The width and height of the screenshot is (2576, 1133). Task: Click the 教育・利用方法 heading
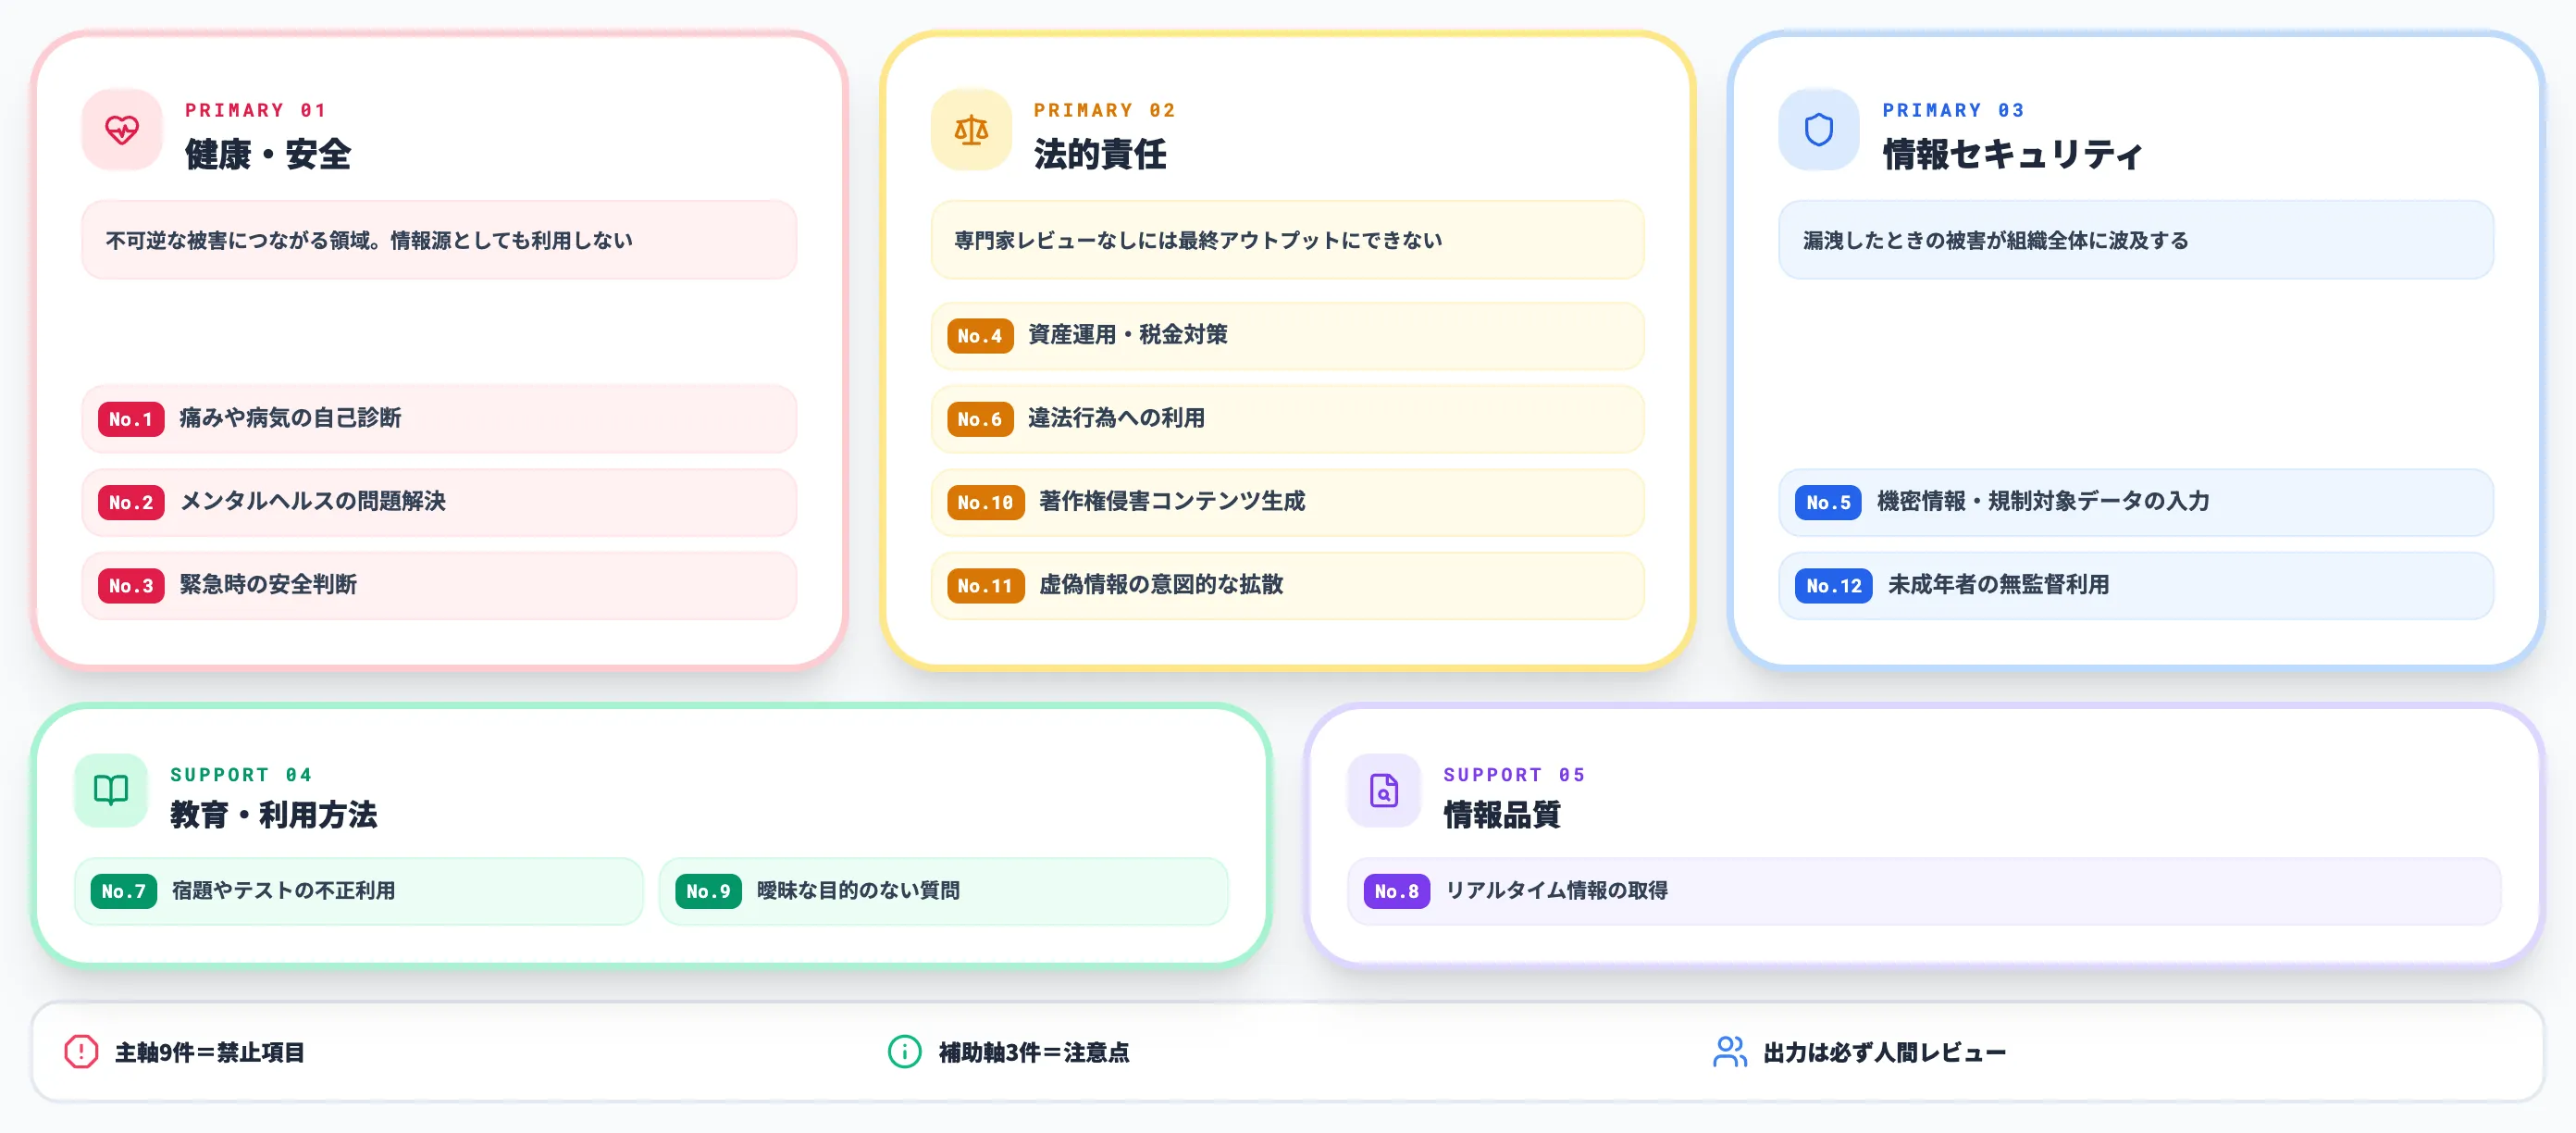click(274, 814)
